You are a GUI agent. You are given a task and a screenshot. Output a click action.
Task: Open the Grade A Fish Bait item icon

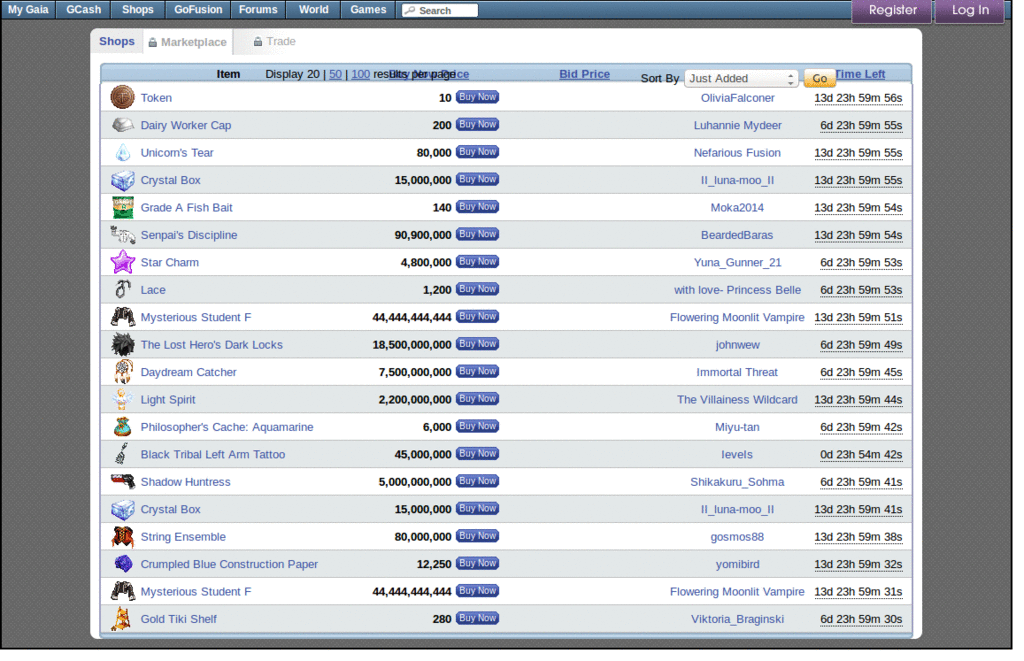(122, 206)
